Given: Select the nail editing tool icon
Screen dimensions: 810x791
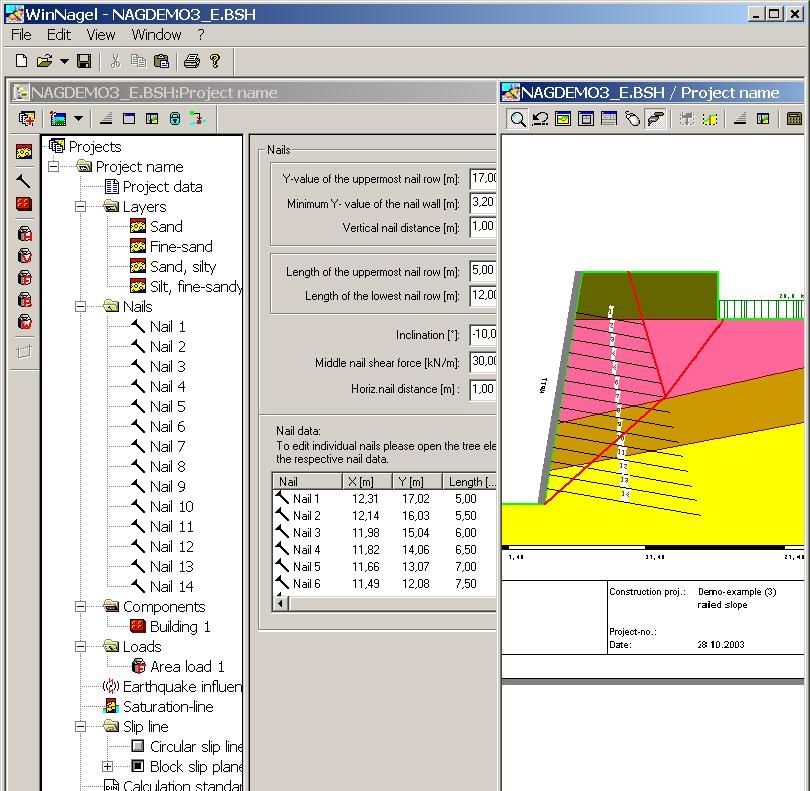Looking at the screenshot, I should pos(654,119).
